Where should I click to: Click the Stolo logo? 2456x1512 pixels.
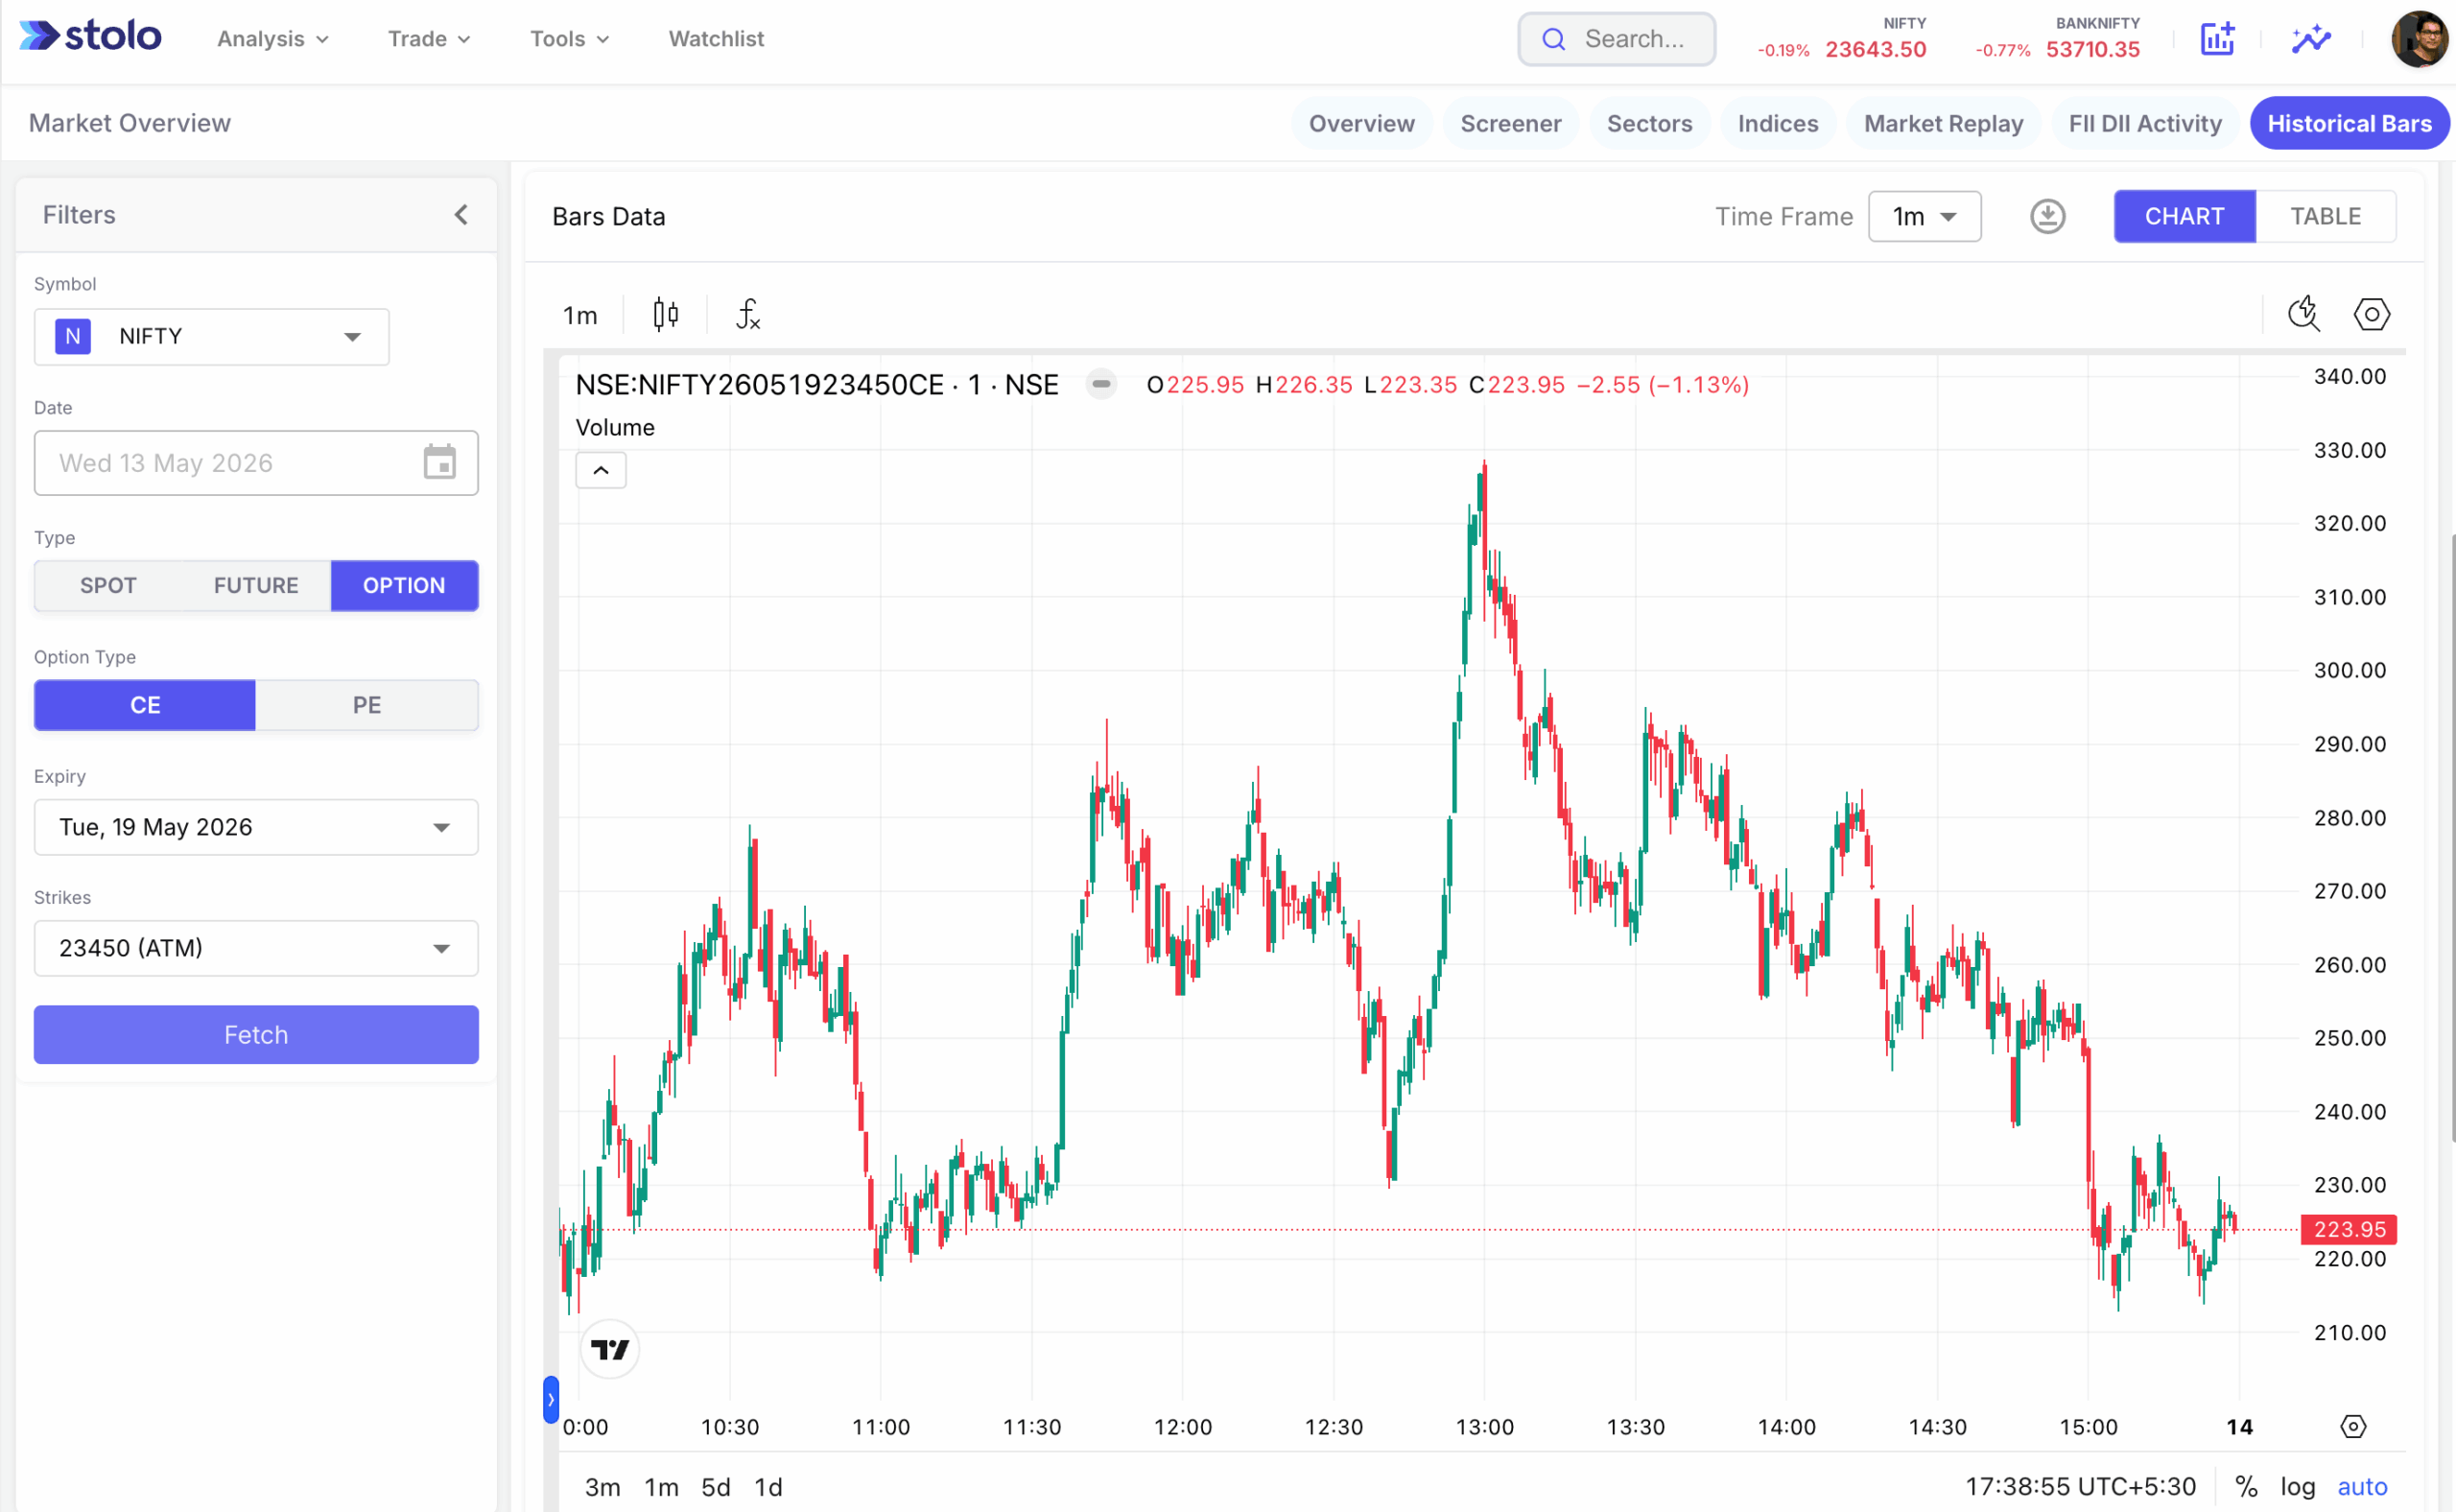click(90, 37)
